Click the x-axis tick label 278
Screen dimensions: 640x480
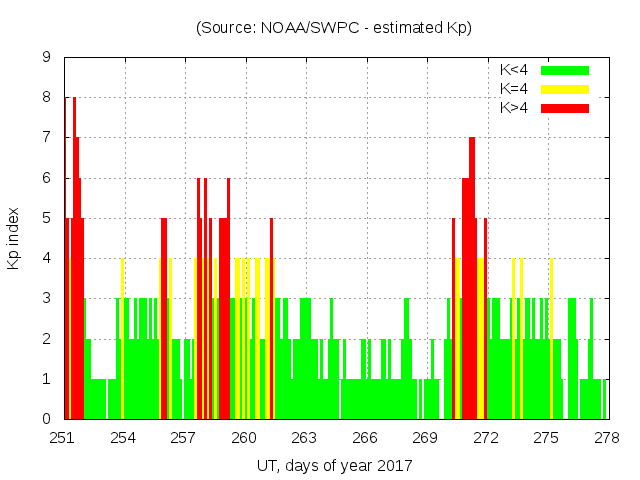(x=606, y=438)
